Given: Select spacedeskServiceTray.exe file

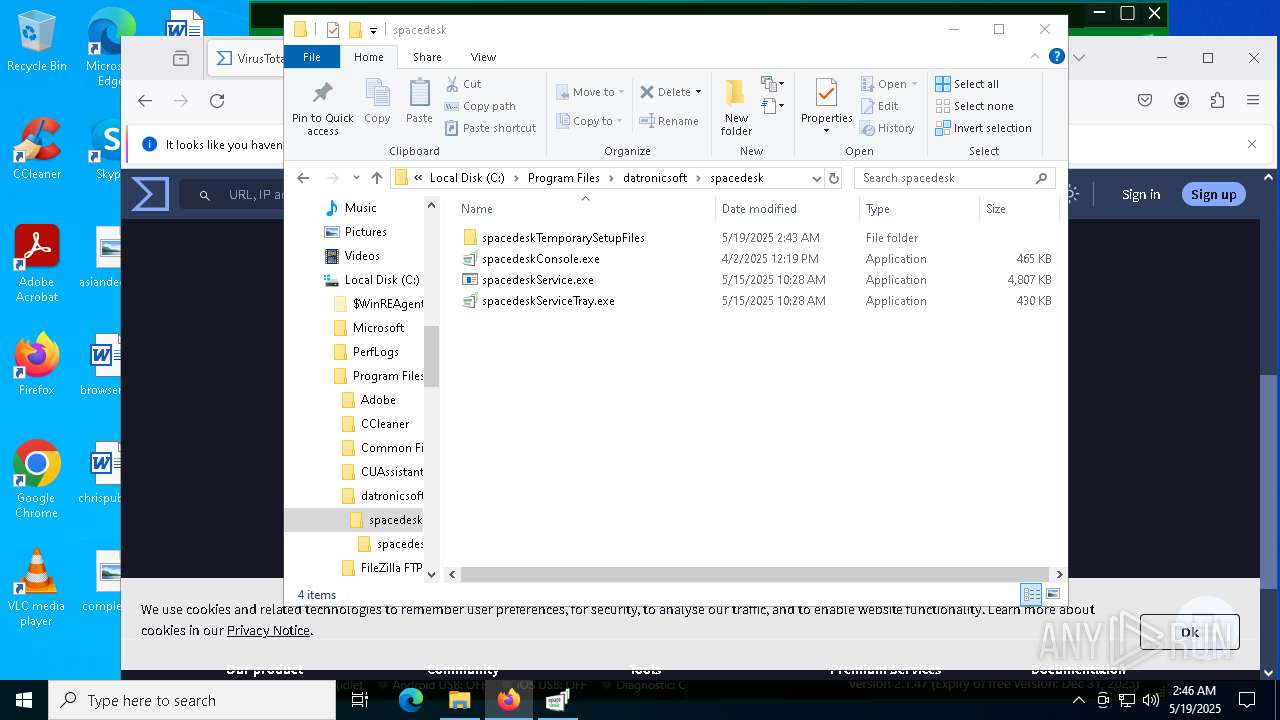Looking at the screenshot, I should pos(548,301).
